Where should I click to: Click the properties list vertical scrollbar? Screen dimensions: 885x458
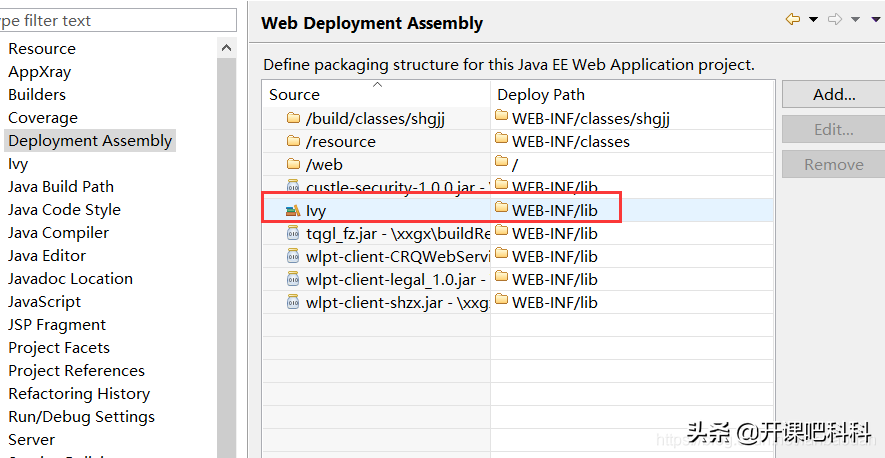(228, 250)
